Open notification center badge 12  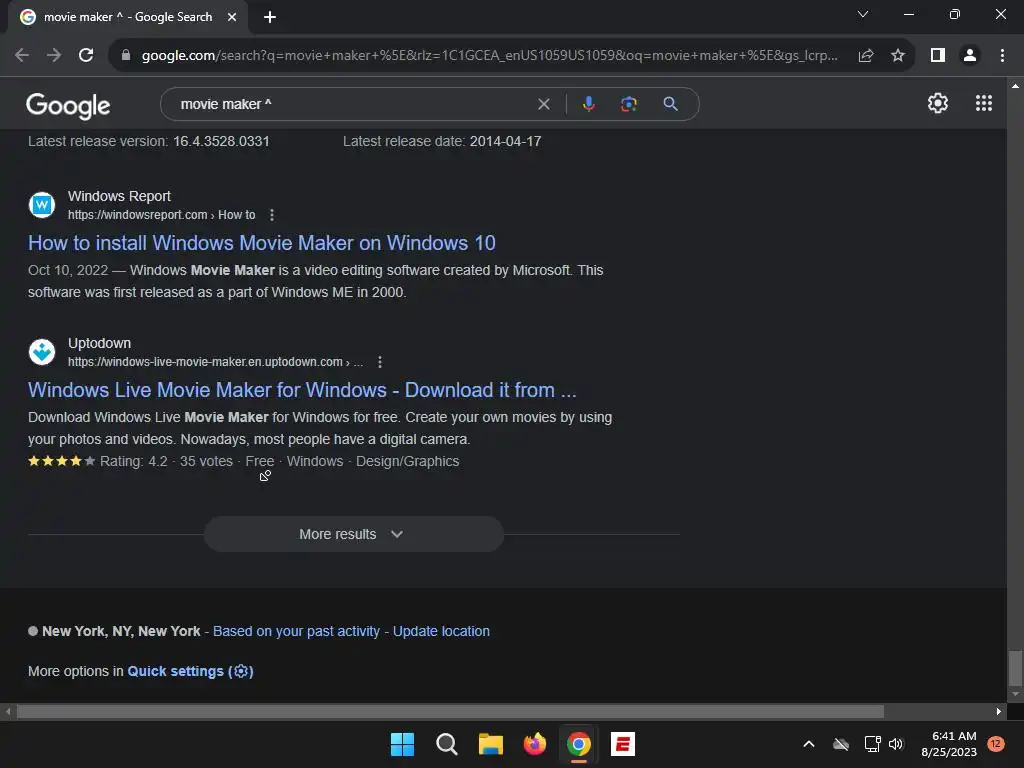click(x=996, y=743)
